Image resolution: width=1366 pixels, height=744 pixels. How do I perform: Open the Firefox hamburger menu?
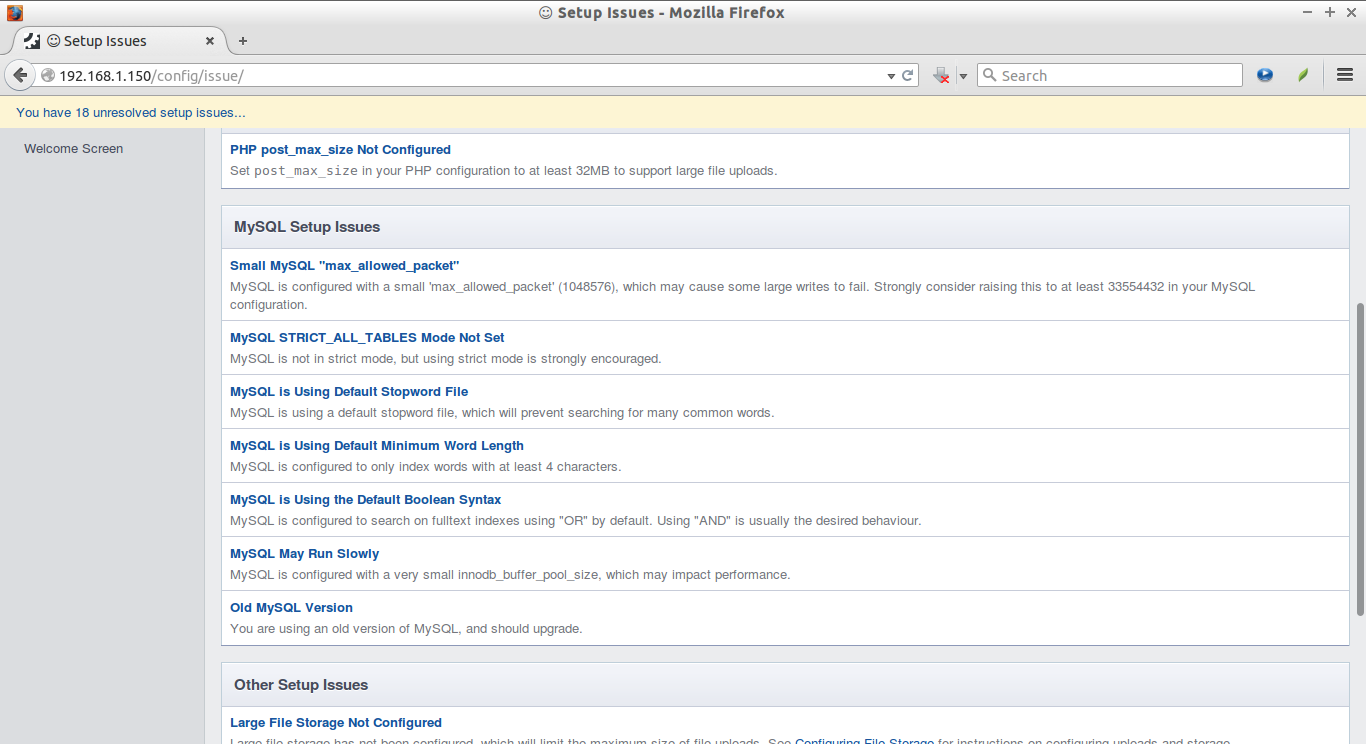pos(1345,75)
